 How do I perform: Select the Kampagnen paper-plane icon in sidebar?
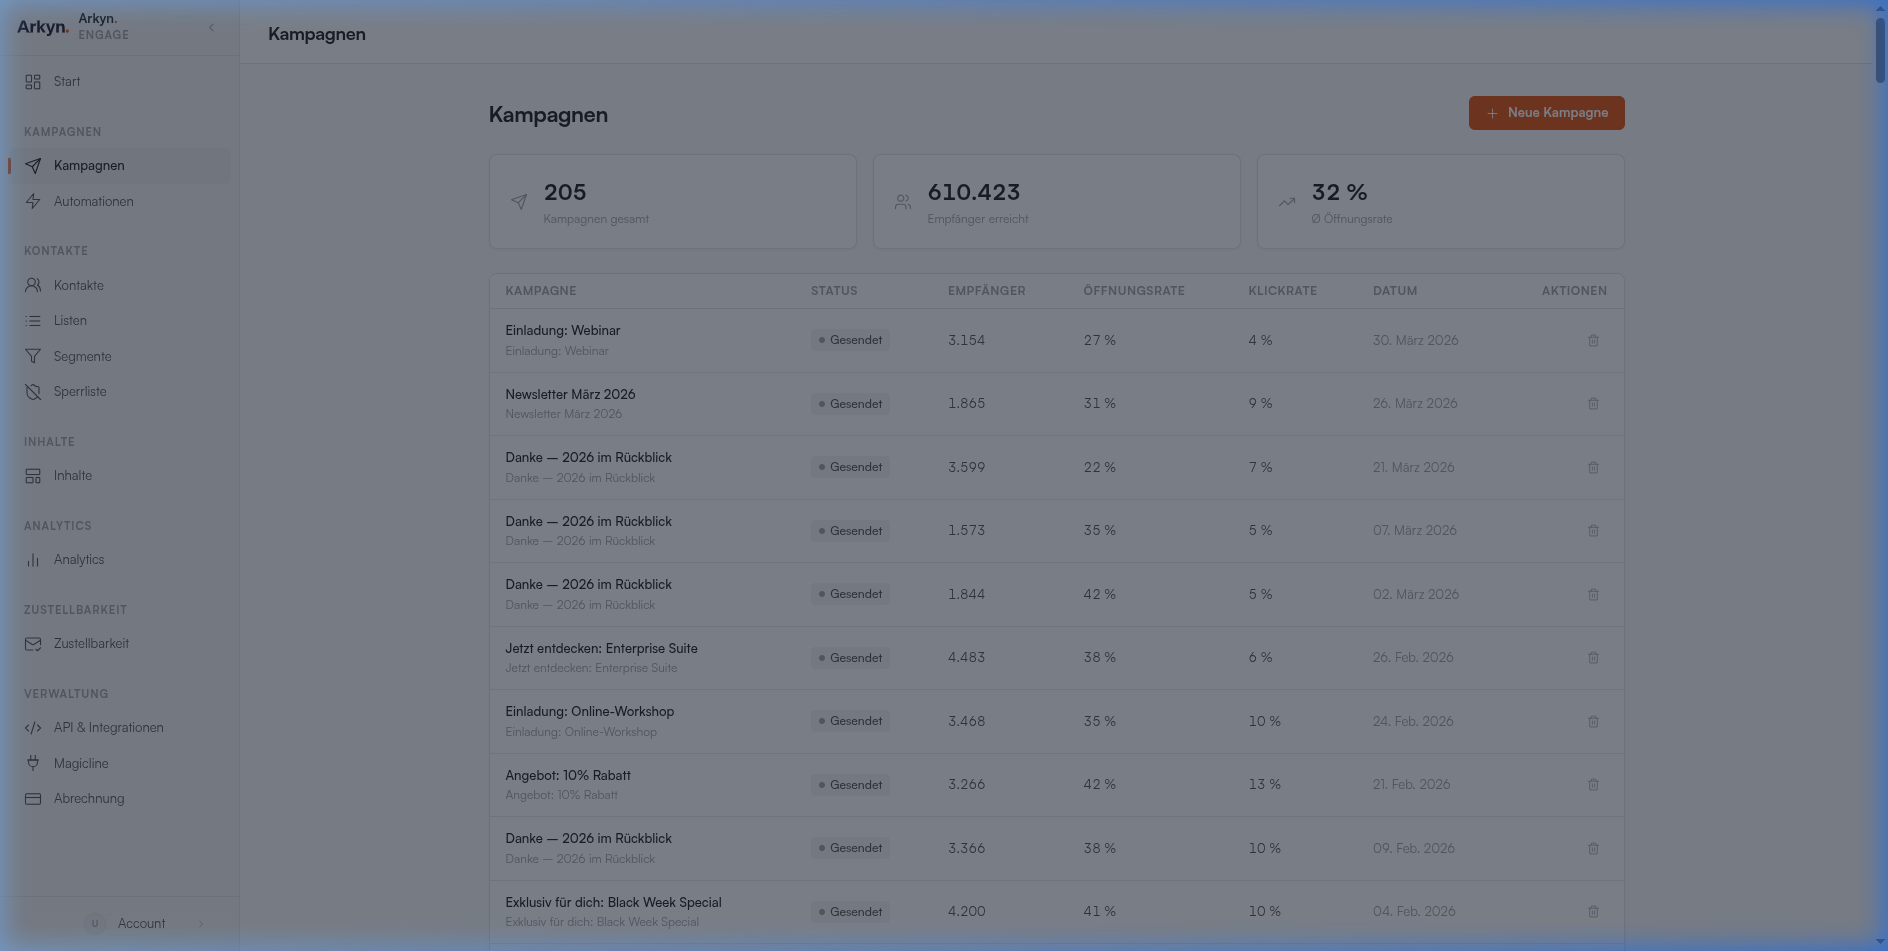(33, 166)
